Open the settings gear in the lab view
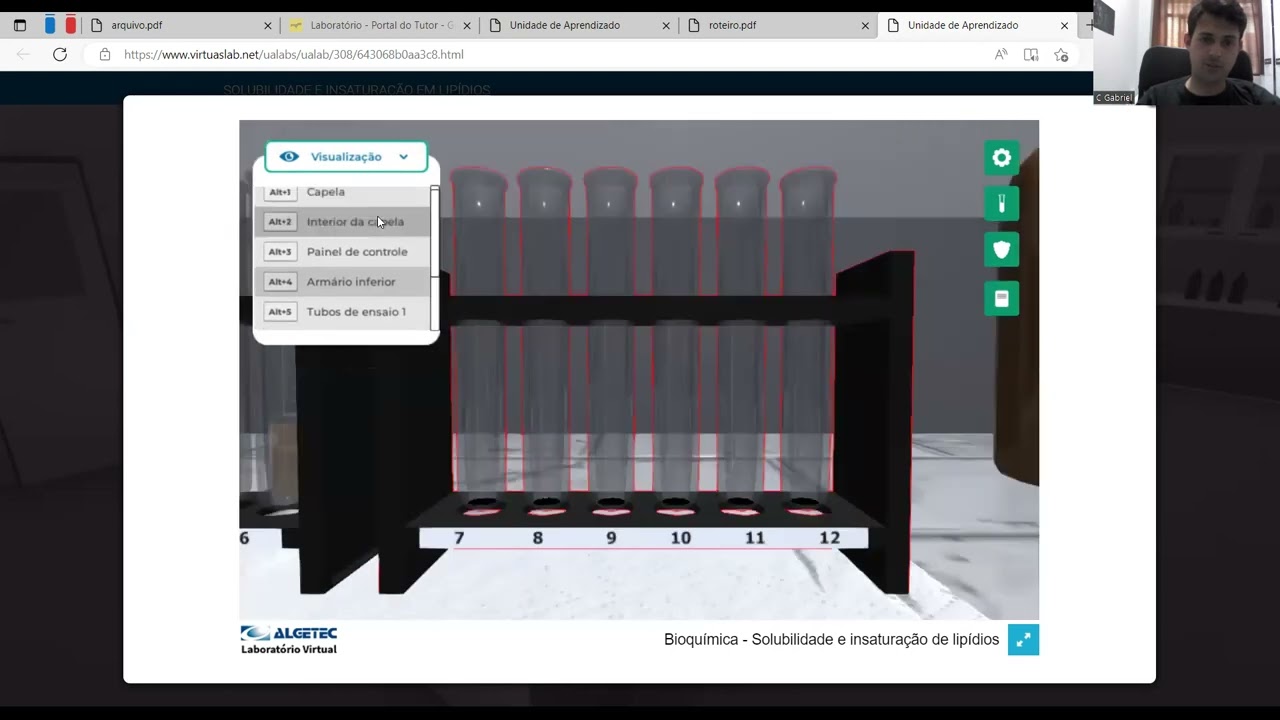Viewport: 1280px width, 720px height. click(1001, 158)
